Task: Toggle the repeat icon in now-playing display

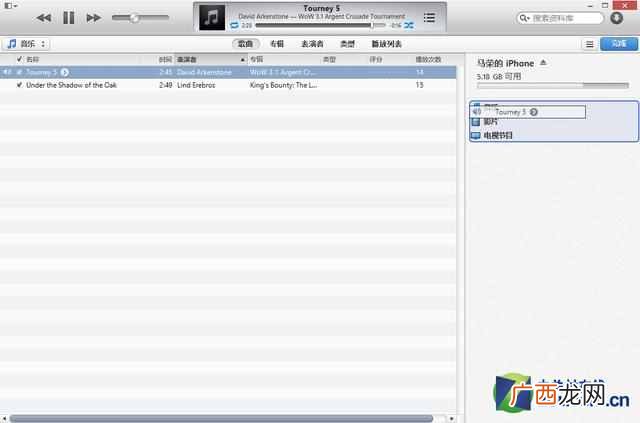Action: [x=234, y=25]
